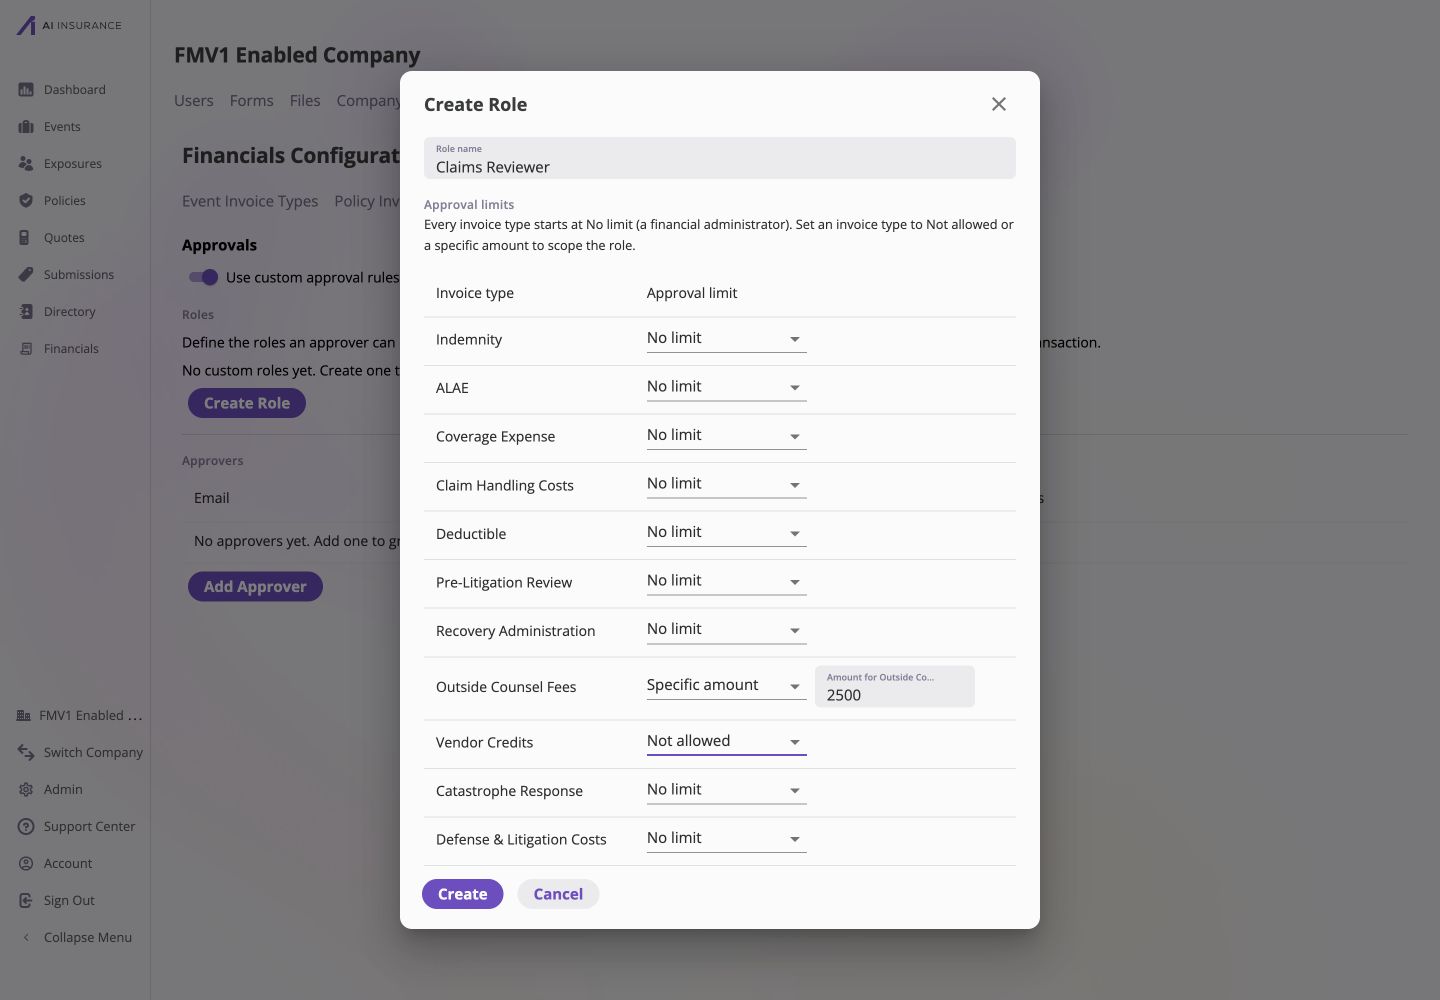
Task: Click the Email column header
Action: point(212,498)
